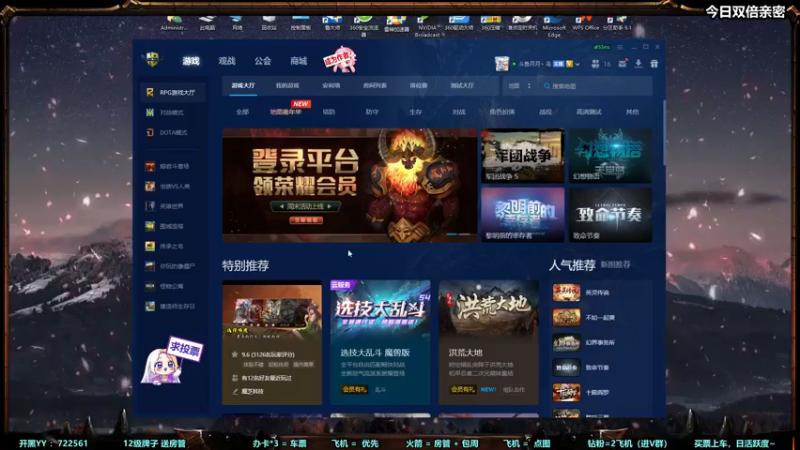Screen dimensions: 800x450
Task: Open the friends icon showing 16
Action: (x=595, y=64)
